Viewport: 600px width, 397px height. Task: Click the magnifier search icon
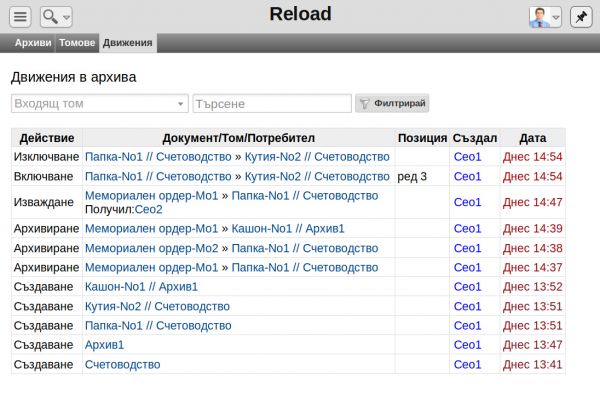pyautogui.click(x=51, y=17)
